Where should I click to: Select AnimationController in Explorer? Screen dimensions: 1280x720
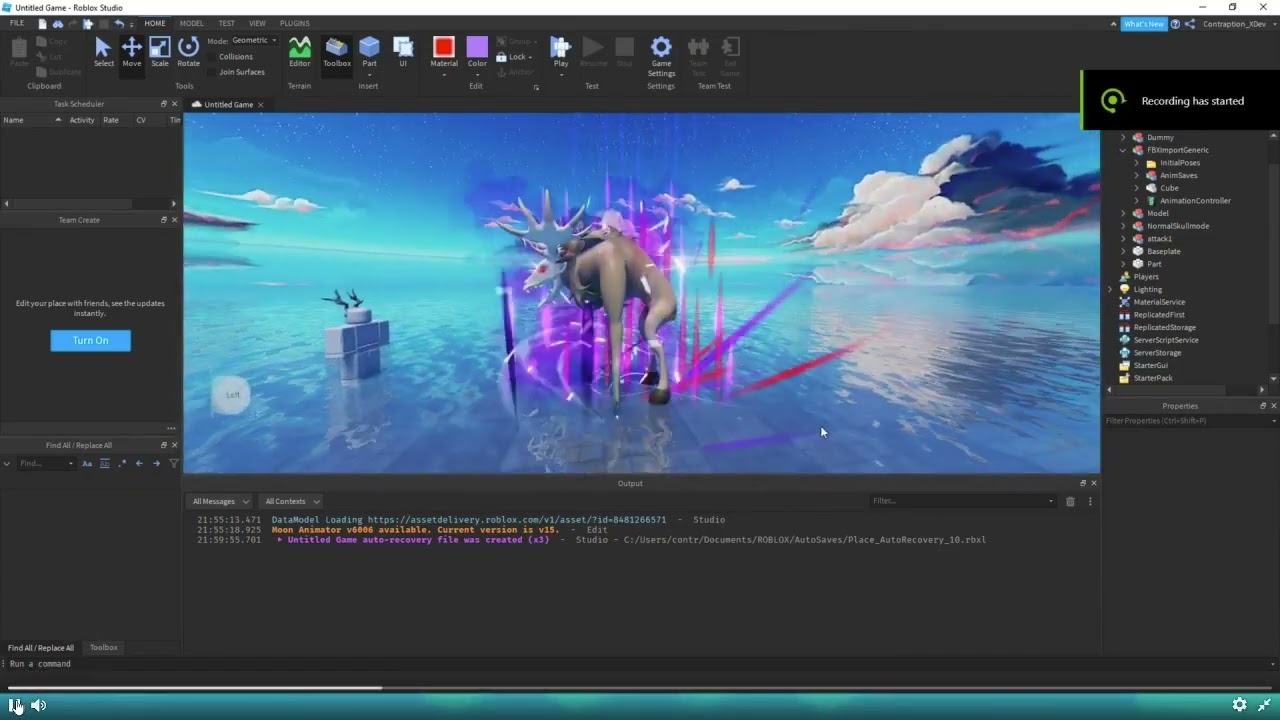click(1195, 201)
